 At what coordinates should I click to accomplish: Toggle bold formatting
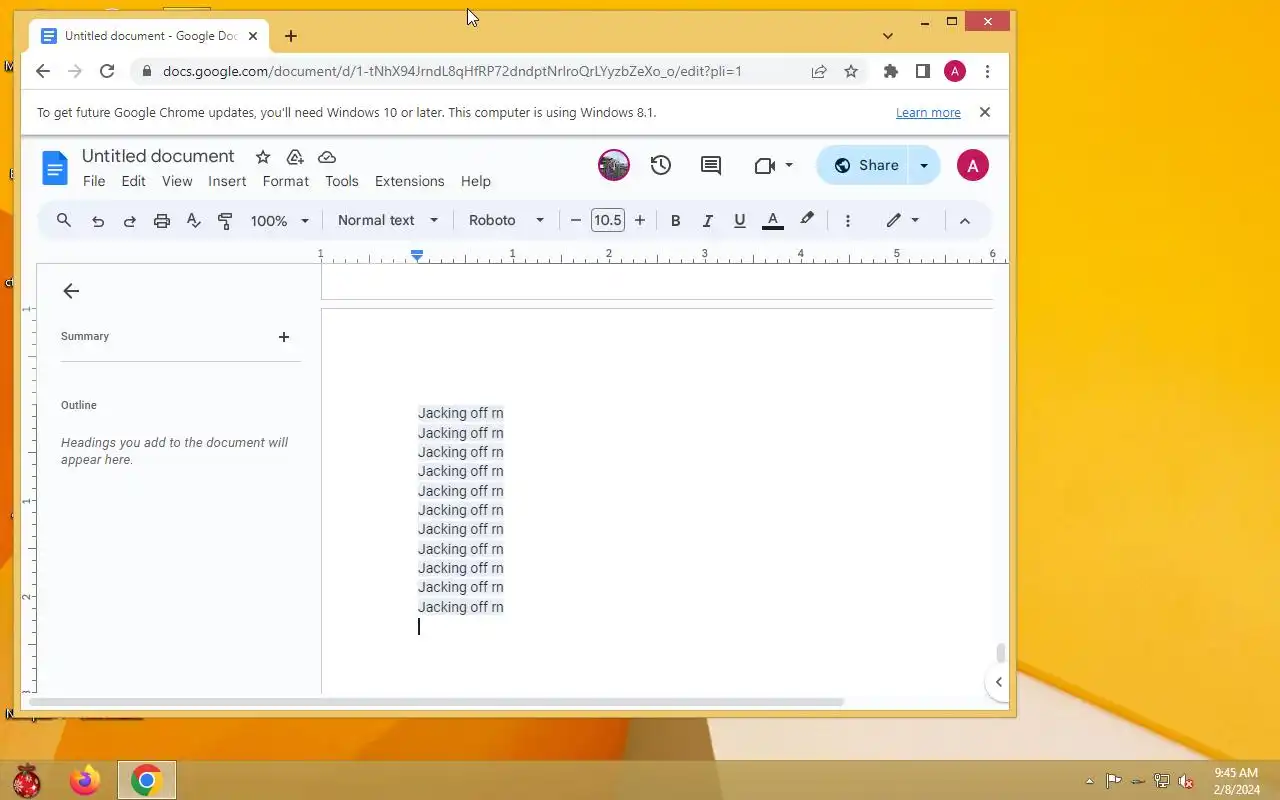click(x=675, y=221)
